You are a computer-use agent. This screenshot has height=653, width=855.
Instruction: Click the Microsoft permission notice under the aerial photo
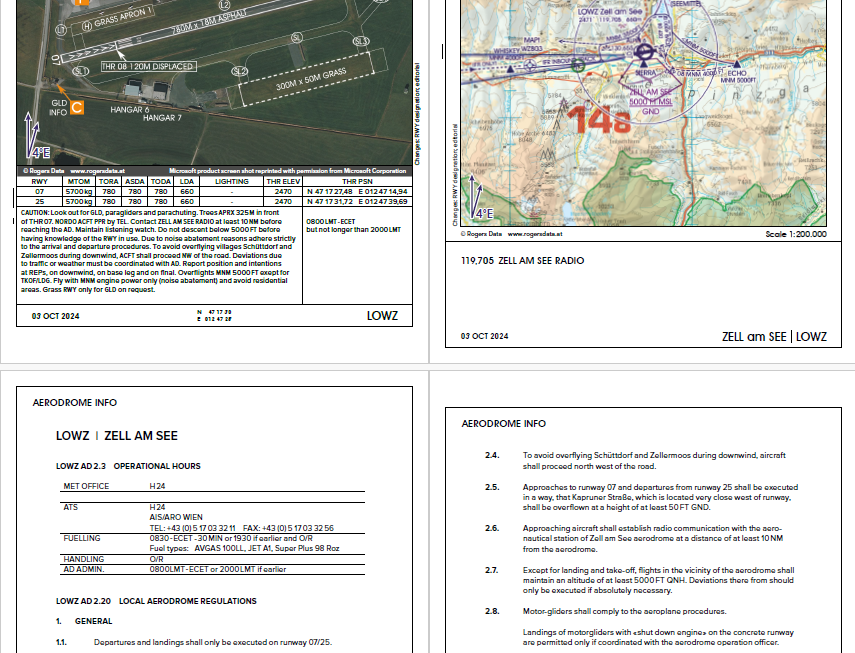(287, 171)
